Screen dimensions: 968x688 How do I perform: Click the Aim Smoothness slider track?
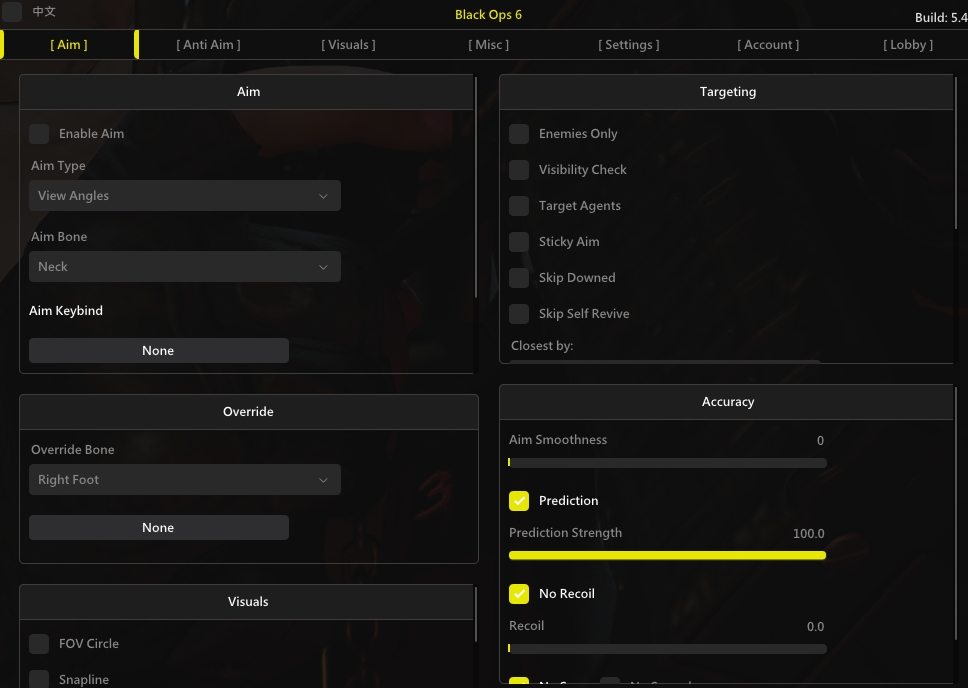[667, 463]
